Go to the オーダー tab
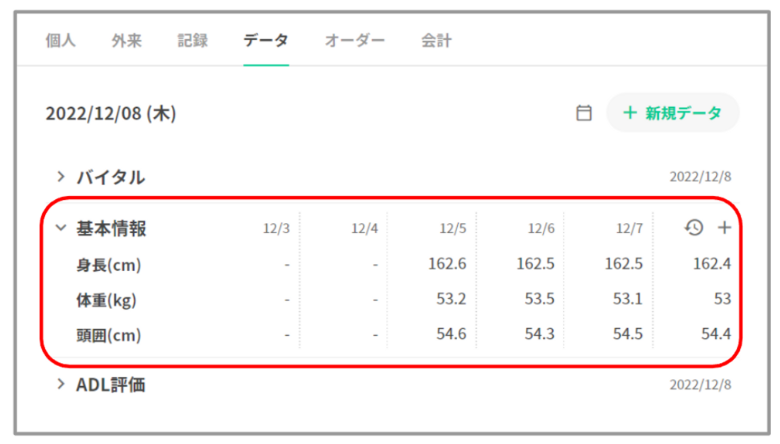780x444 pixels. click(354, 41)
